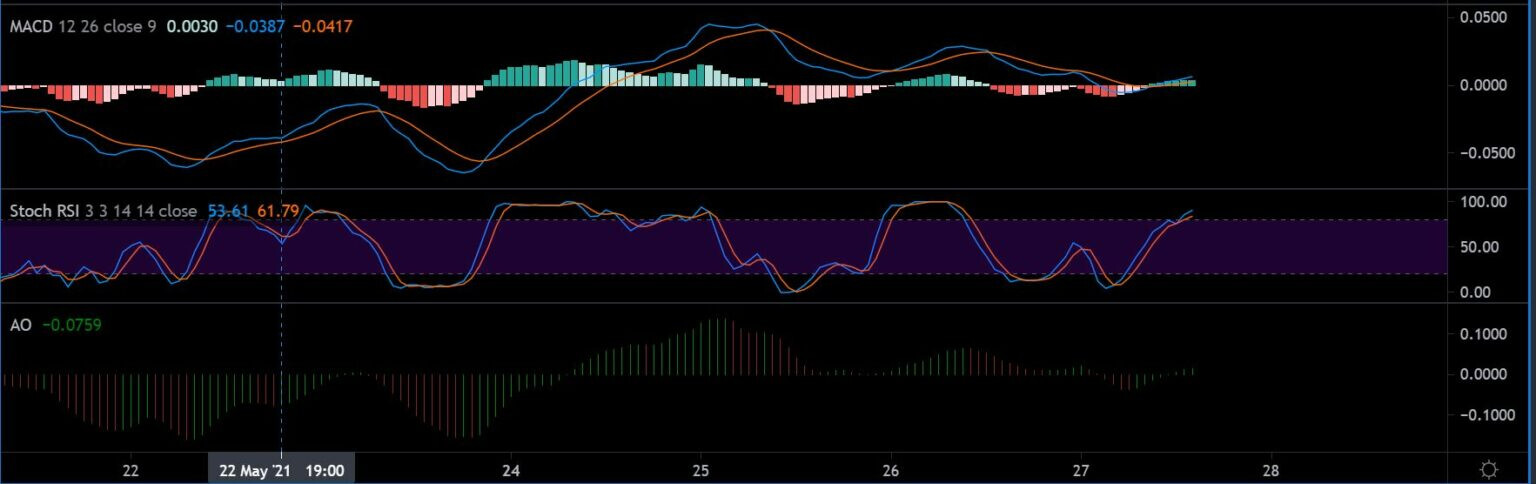The width and height of the screenshot is (1536, 484).
Task: Click date 24 on the time axis
Action: tap(511, 469)
